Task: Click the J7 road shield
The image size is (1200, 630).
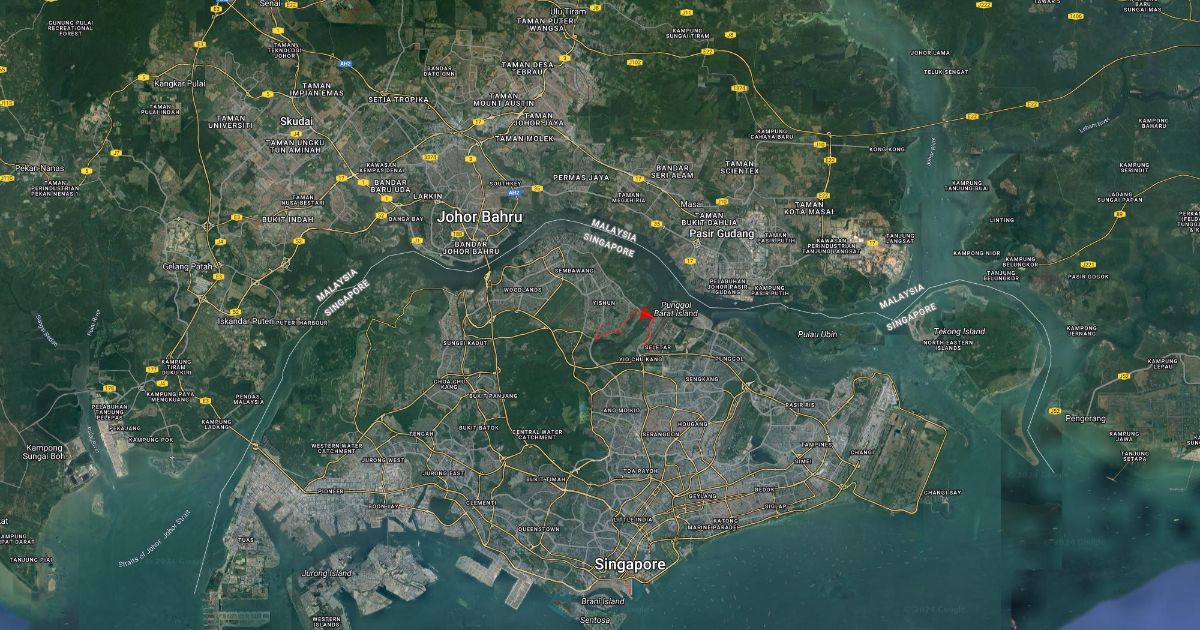Action: (116, 153)
